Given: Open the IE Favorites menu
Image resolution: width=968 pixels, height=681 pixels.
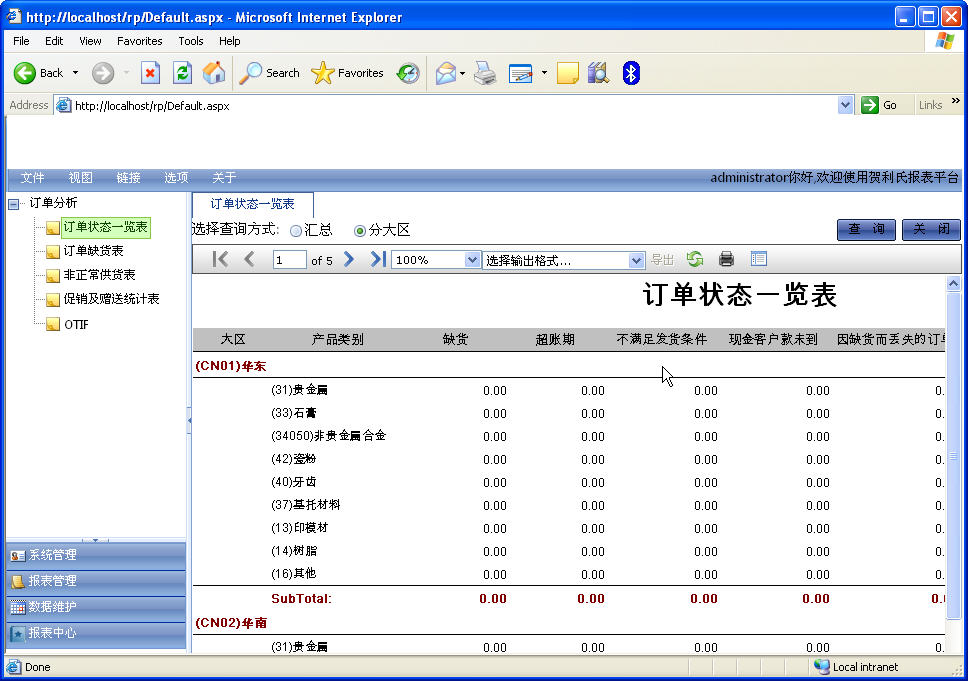Looking at the screenshot, I should (x=140, y=41).
